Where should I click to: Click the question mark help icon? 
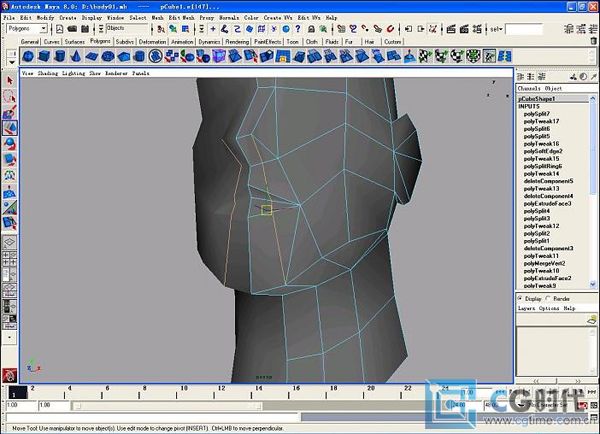pyautogui.click(x=298, y=29)
